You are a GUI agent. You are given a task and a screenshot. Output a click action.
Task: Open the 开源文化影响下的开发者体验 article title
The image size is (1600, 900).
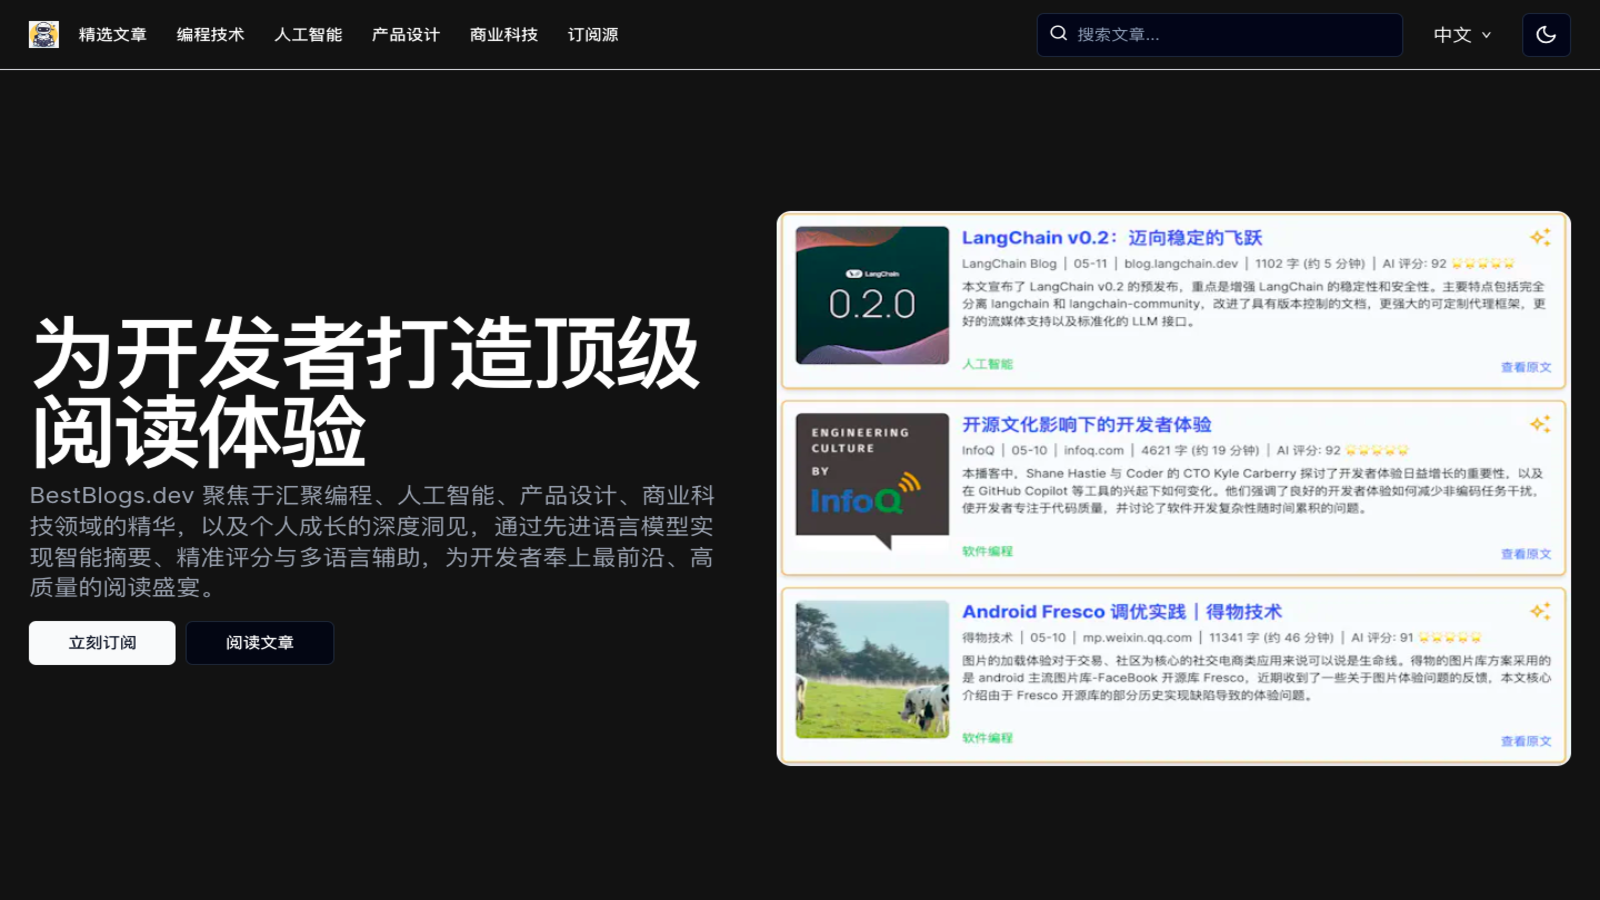[x=1087, y=425]
